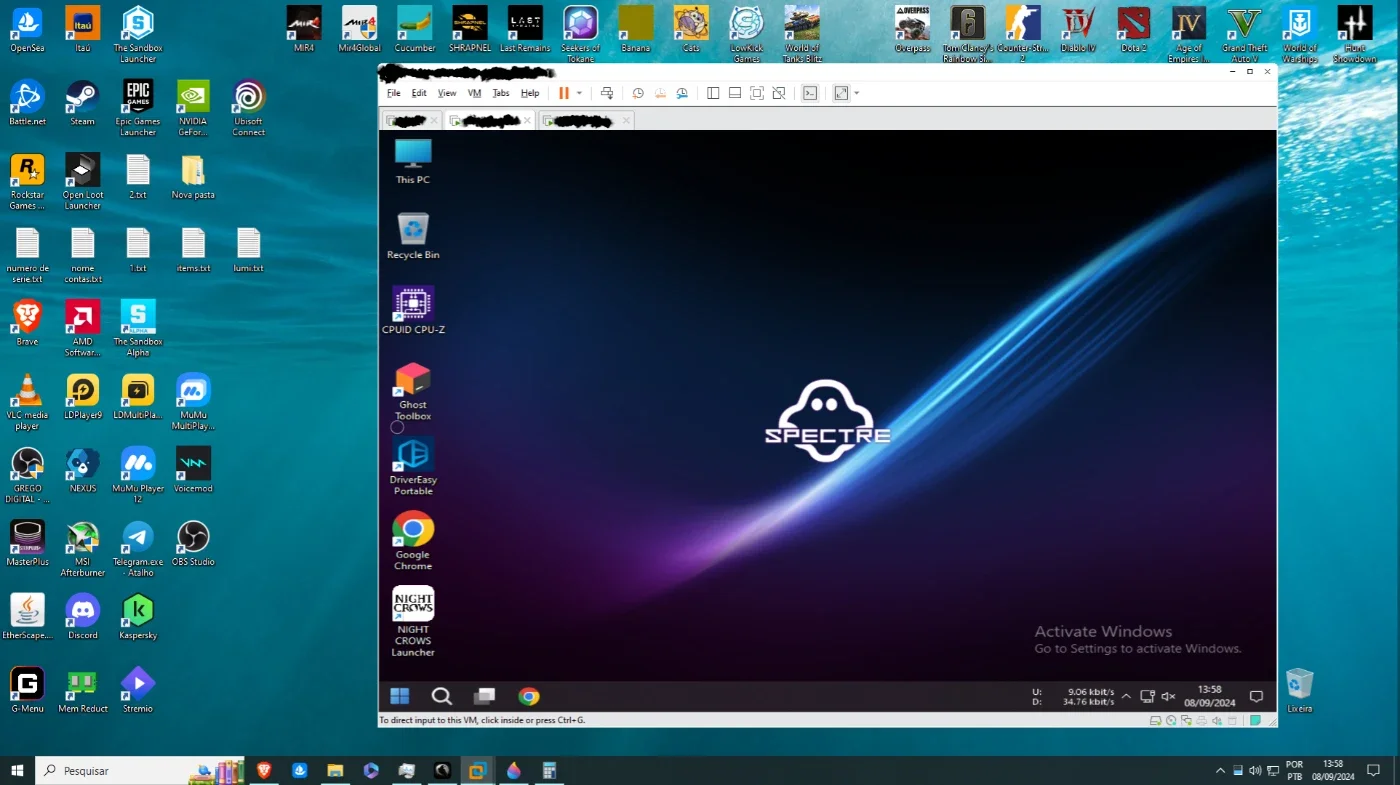The width and height of the screenshot is (1400, 785).
Task: Open the console view icon
Action: (x=810, y=93)
